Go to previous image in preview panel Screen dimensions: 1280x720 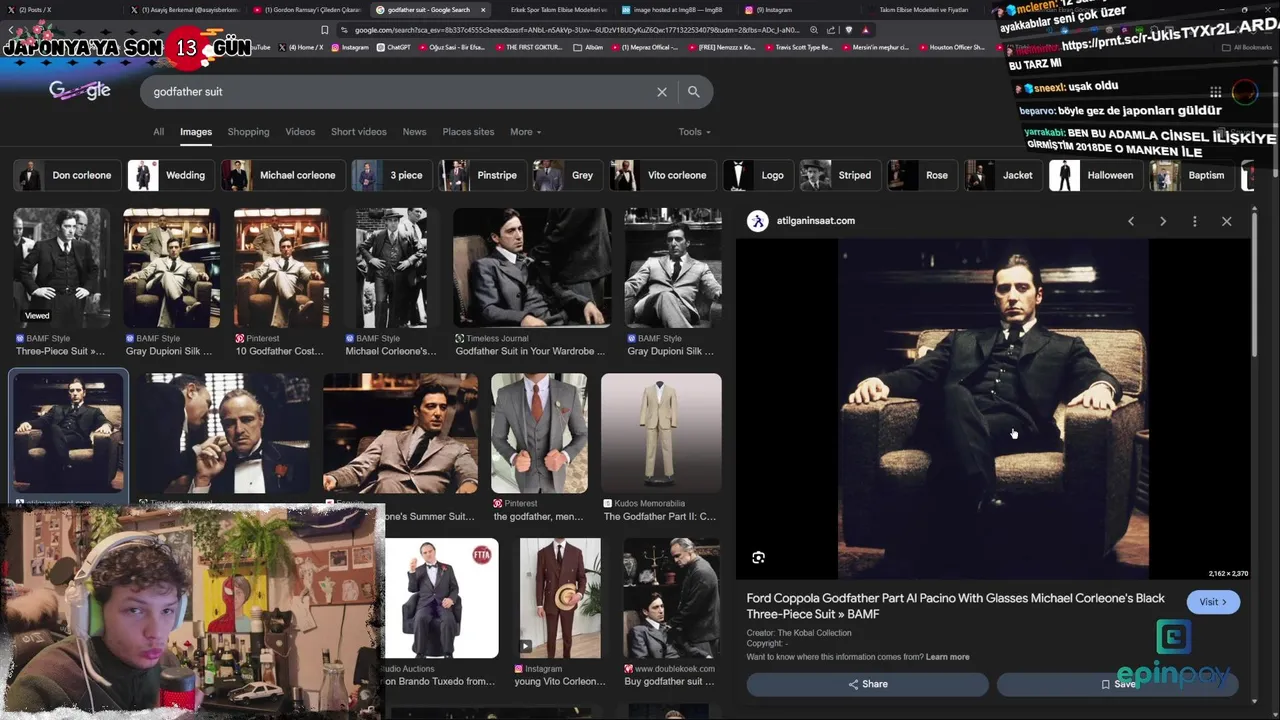(x=1131, y=221)
